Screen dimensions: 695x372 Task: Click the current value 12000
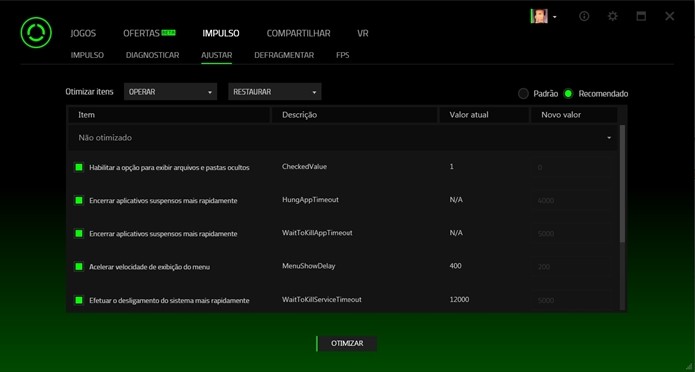459,300
